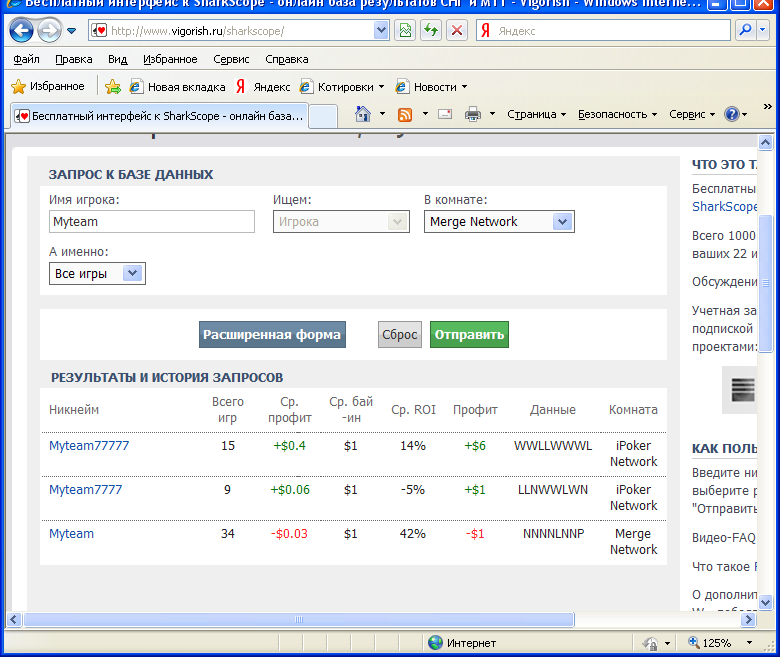The width and height of the screenshot is (780, 657).
Task: Click the Home page house icon
Action: (x=363, y=114)
